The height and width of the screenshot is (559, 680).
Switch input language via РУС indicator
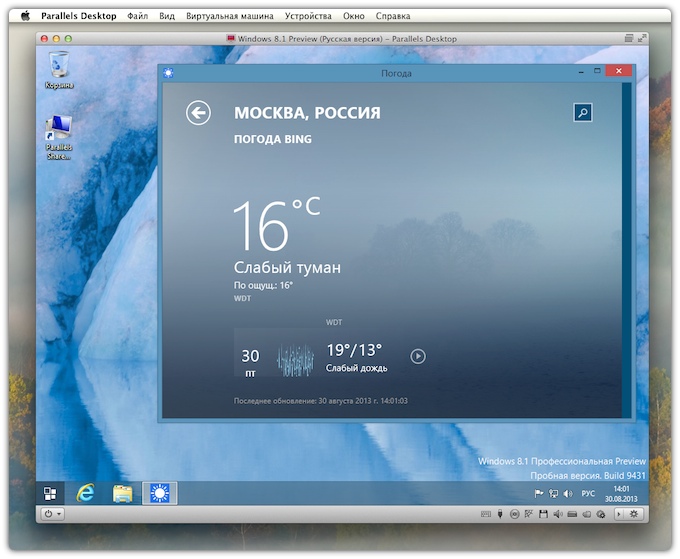click(588, 494)
